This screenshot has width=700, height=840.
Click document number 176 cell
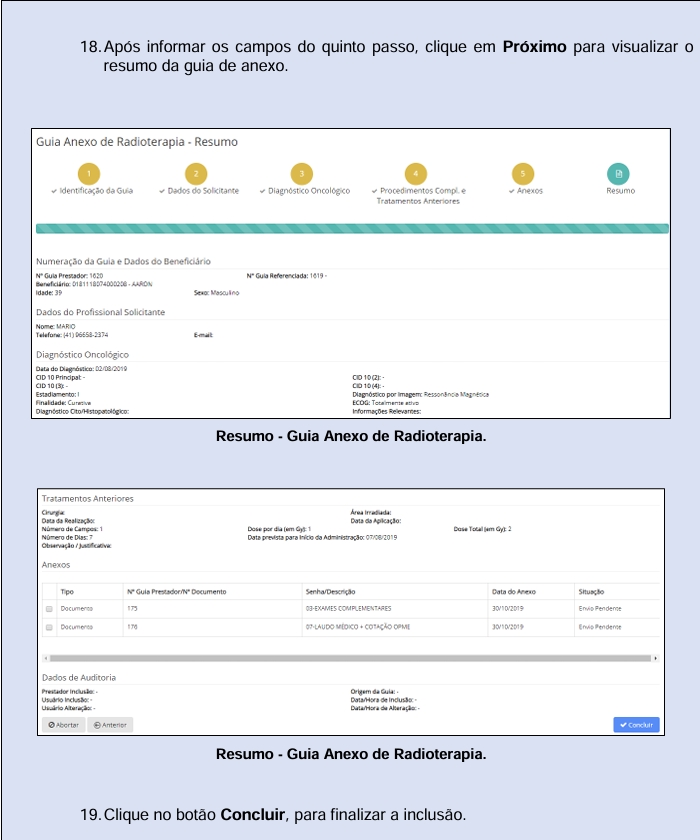(132, 627)
